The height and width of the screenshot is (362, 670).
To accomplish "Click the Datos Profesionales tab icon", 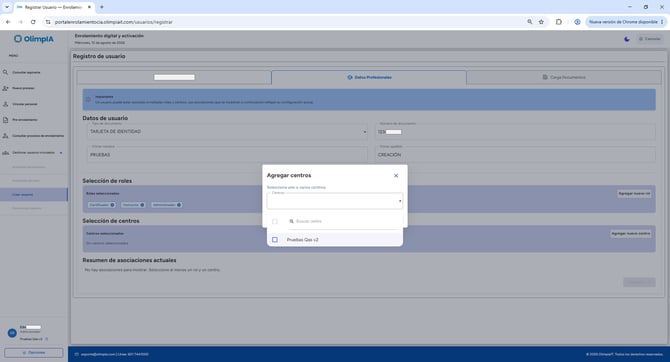I will [x=350, y=77].
